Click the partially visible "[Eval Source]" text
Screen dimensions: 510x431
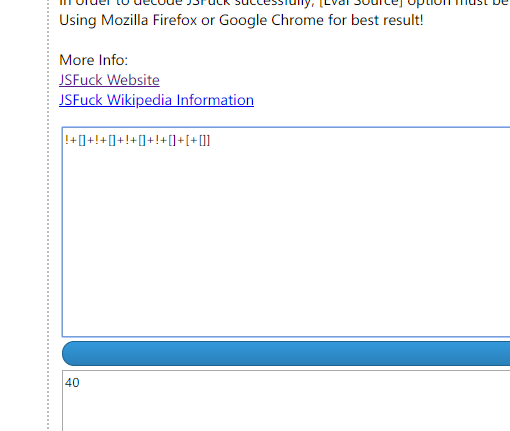pos(361,3)
